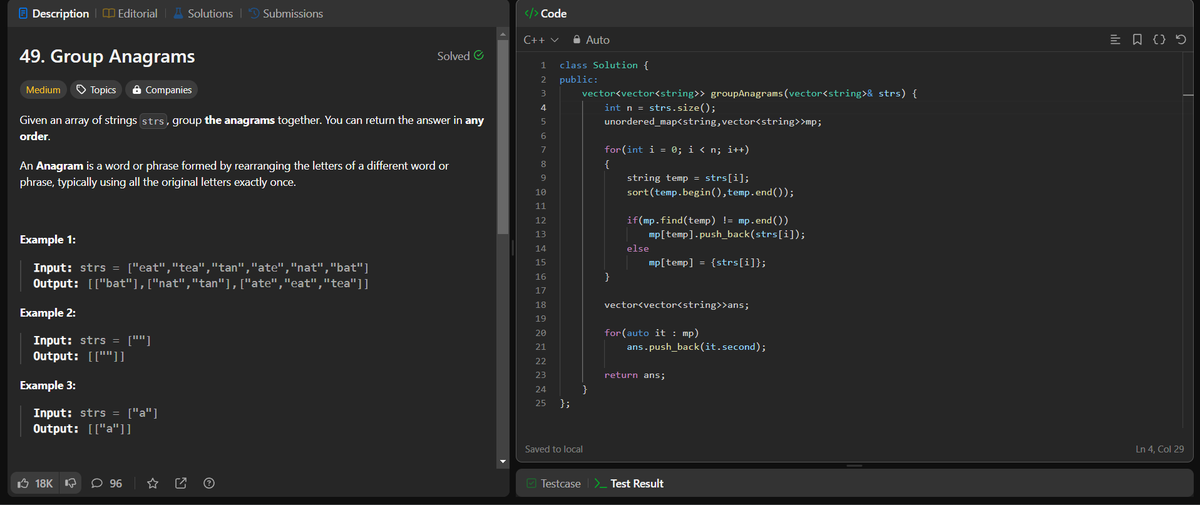Switch to the Description tab
1200x505 pixels.
[x=54, y=13]
